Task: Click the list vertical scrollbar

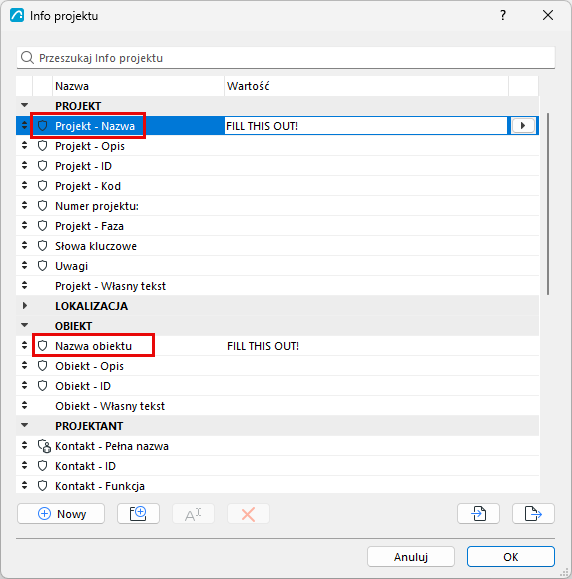Action: tap(548, 204)
